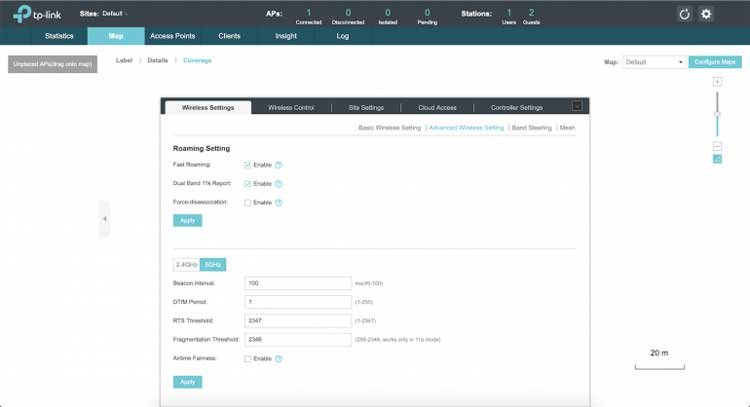
Task: Open the Map selection dropdown
Action: pos(654,62)
